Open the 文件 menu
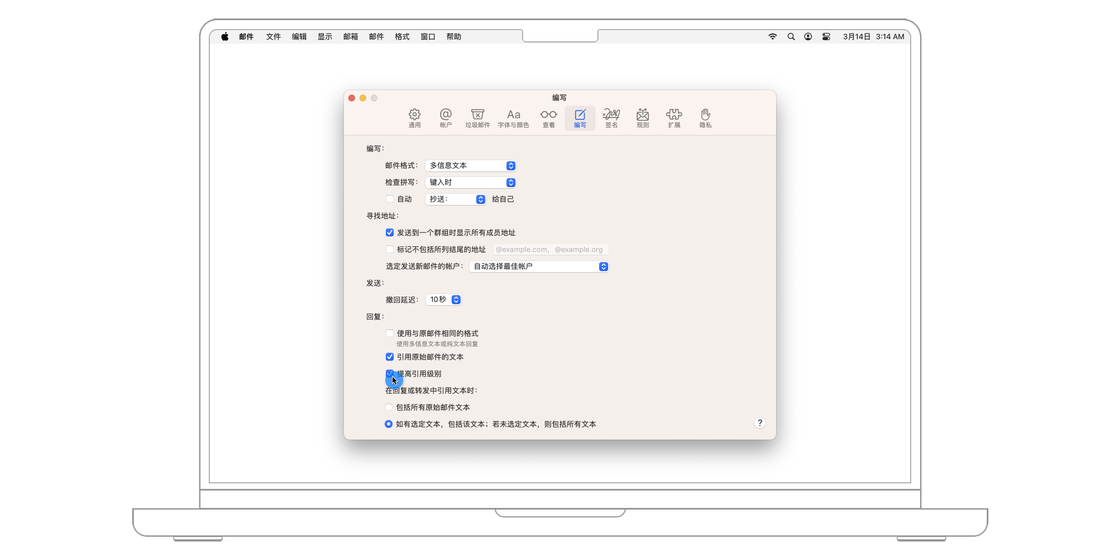The height and width of the screenshot is (560, 1120). [x=274, y=36]
